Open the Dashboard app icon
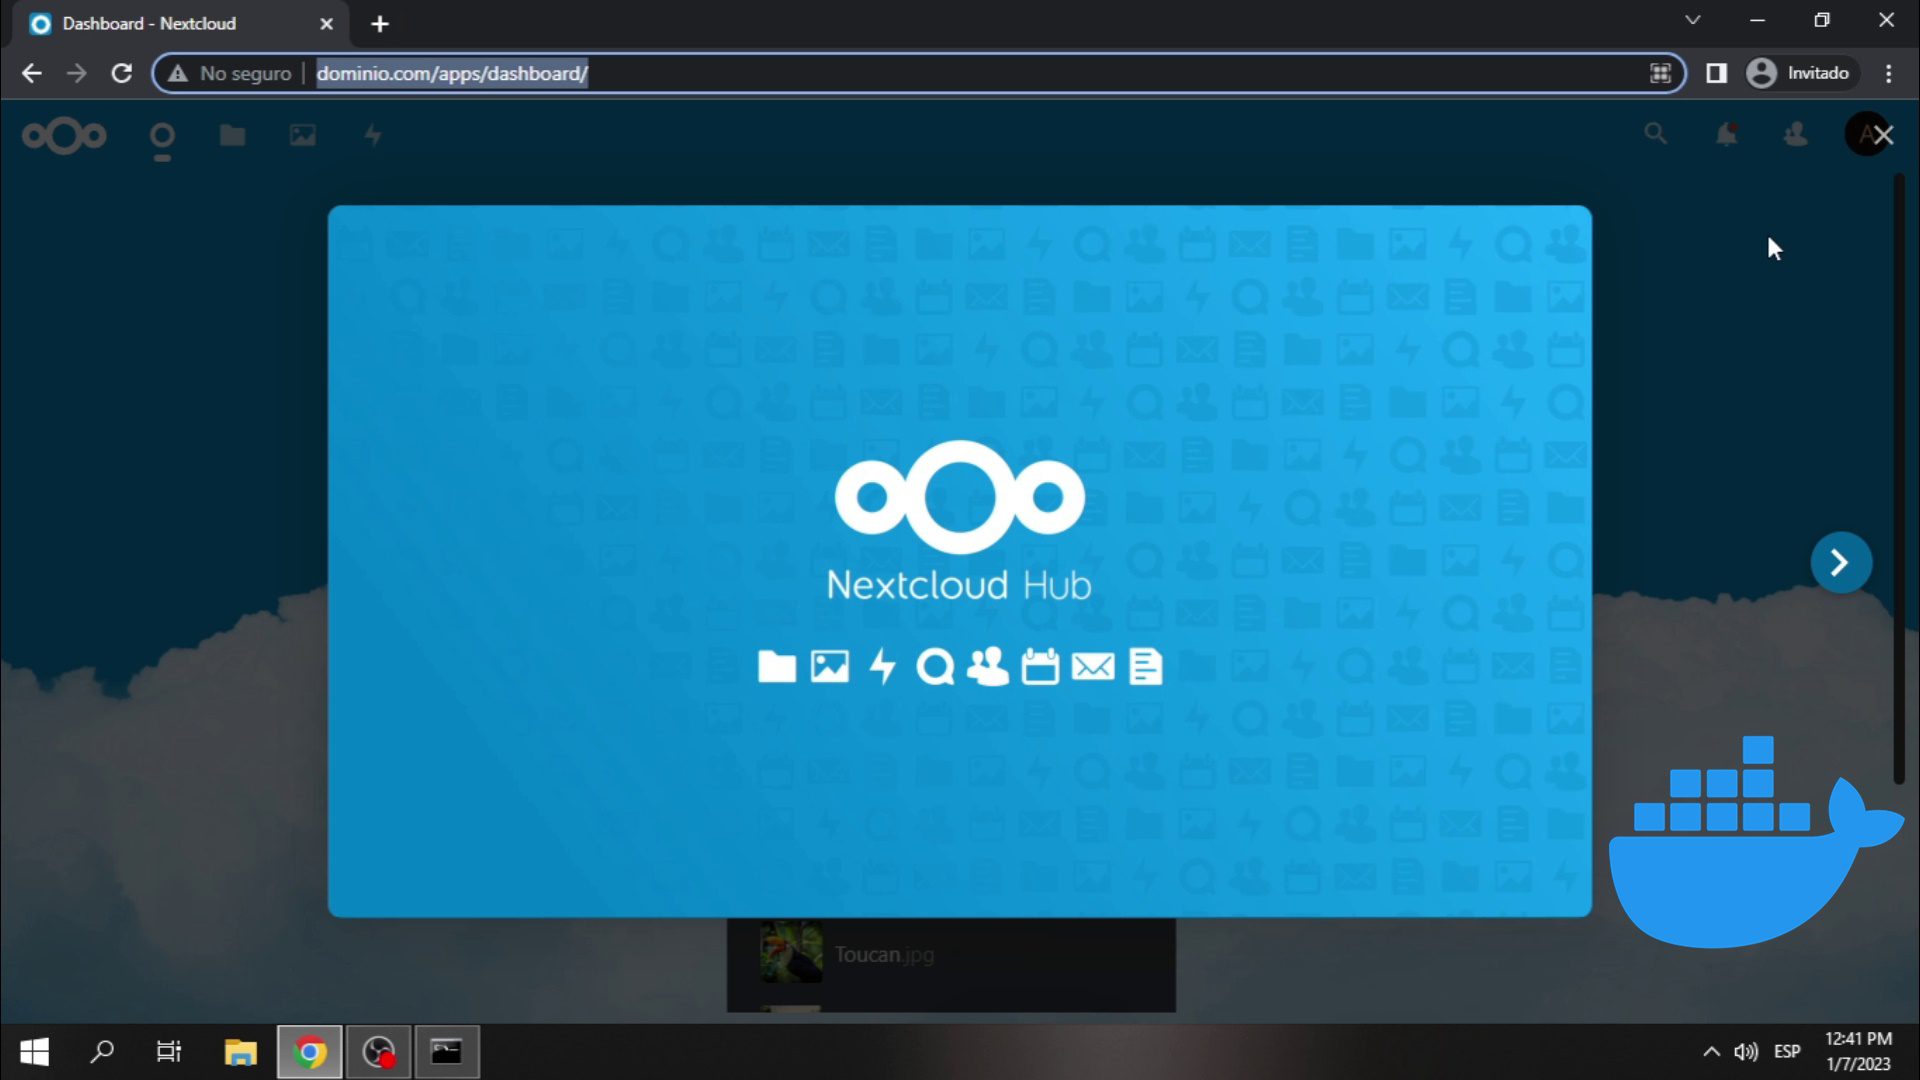1920x1080 pixels. coord(162,138)
